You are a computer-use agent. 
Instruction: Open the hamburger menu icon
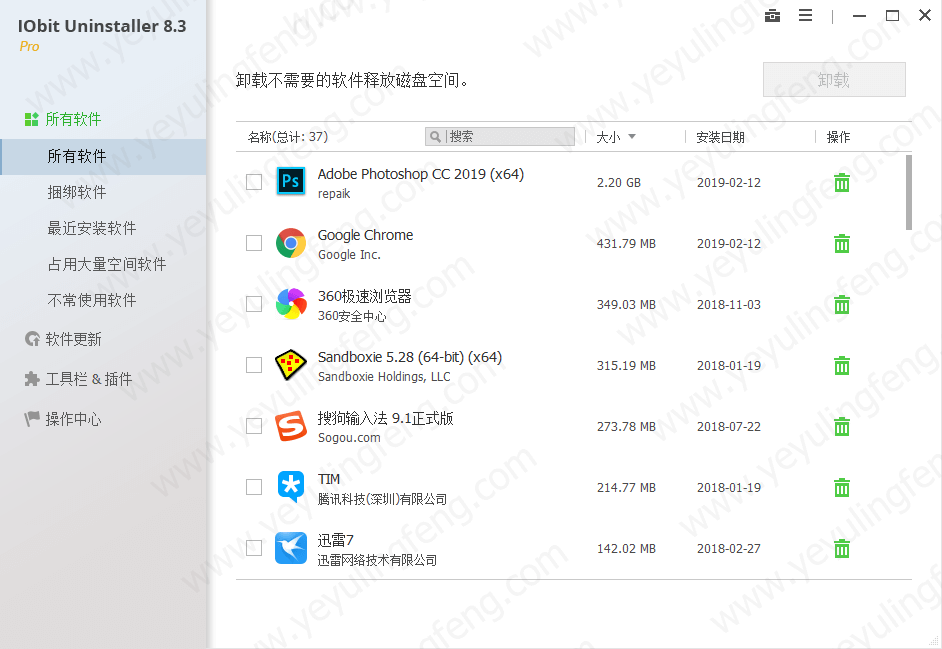806,16
